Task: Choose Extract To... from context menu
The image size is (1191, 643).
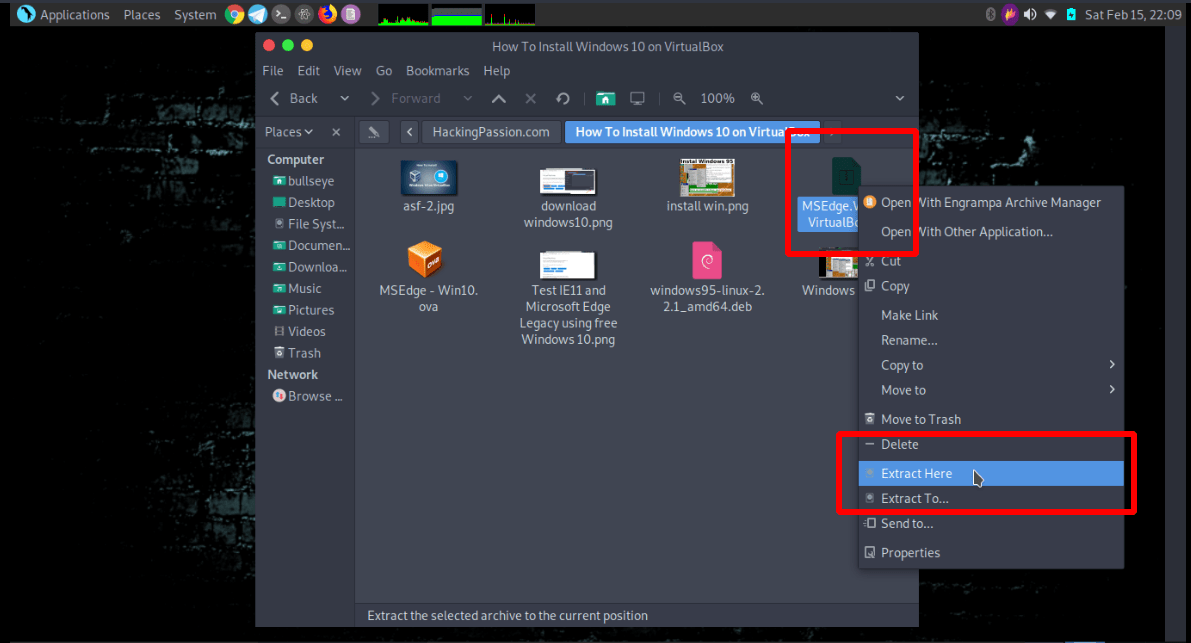Action: (991, 499)
